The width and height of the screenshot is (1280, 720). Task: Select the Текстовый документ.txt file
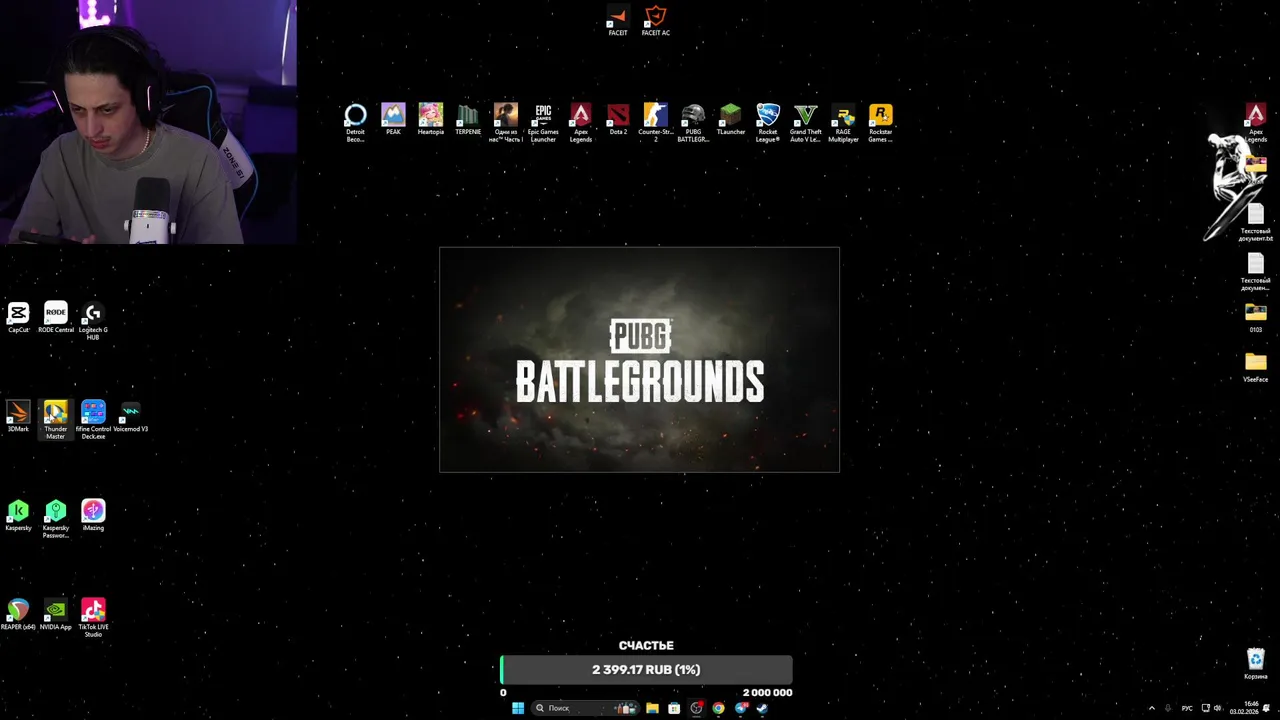[1256, 222]
